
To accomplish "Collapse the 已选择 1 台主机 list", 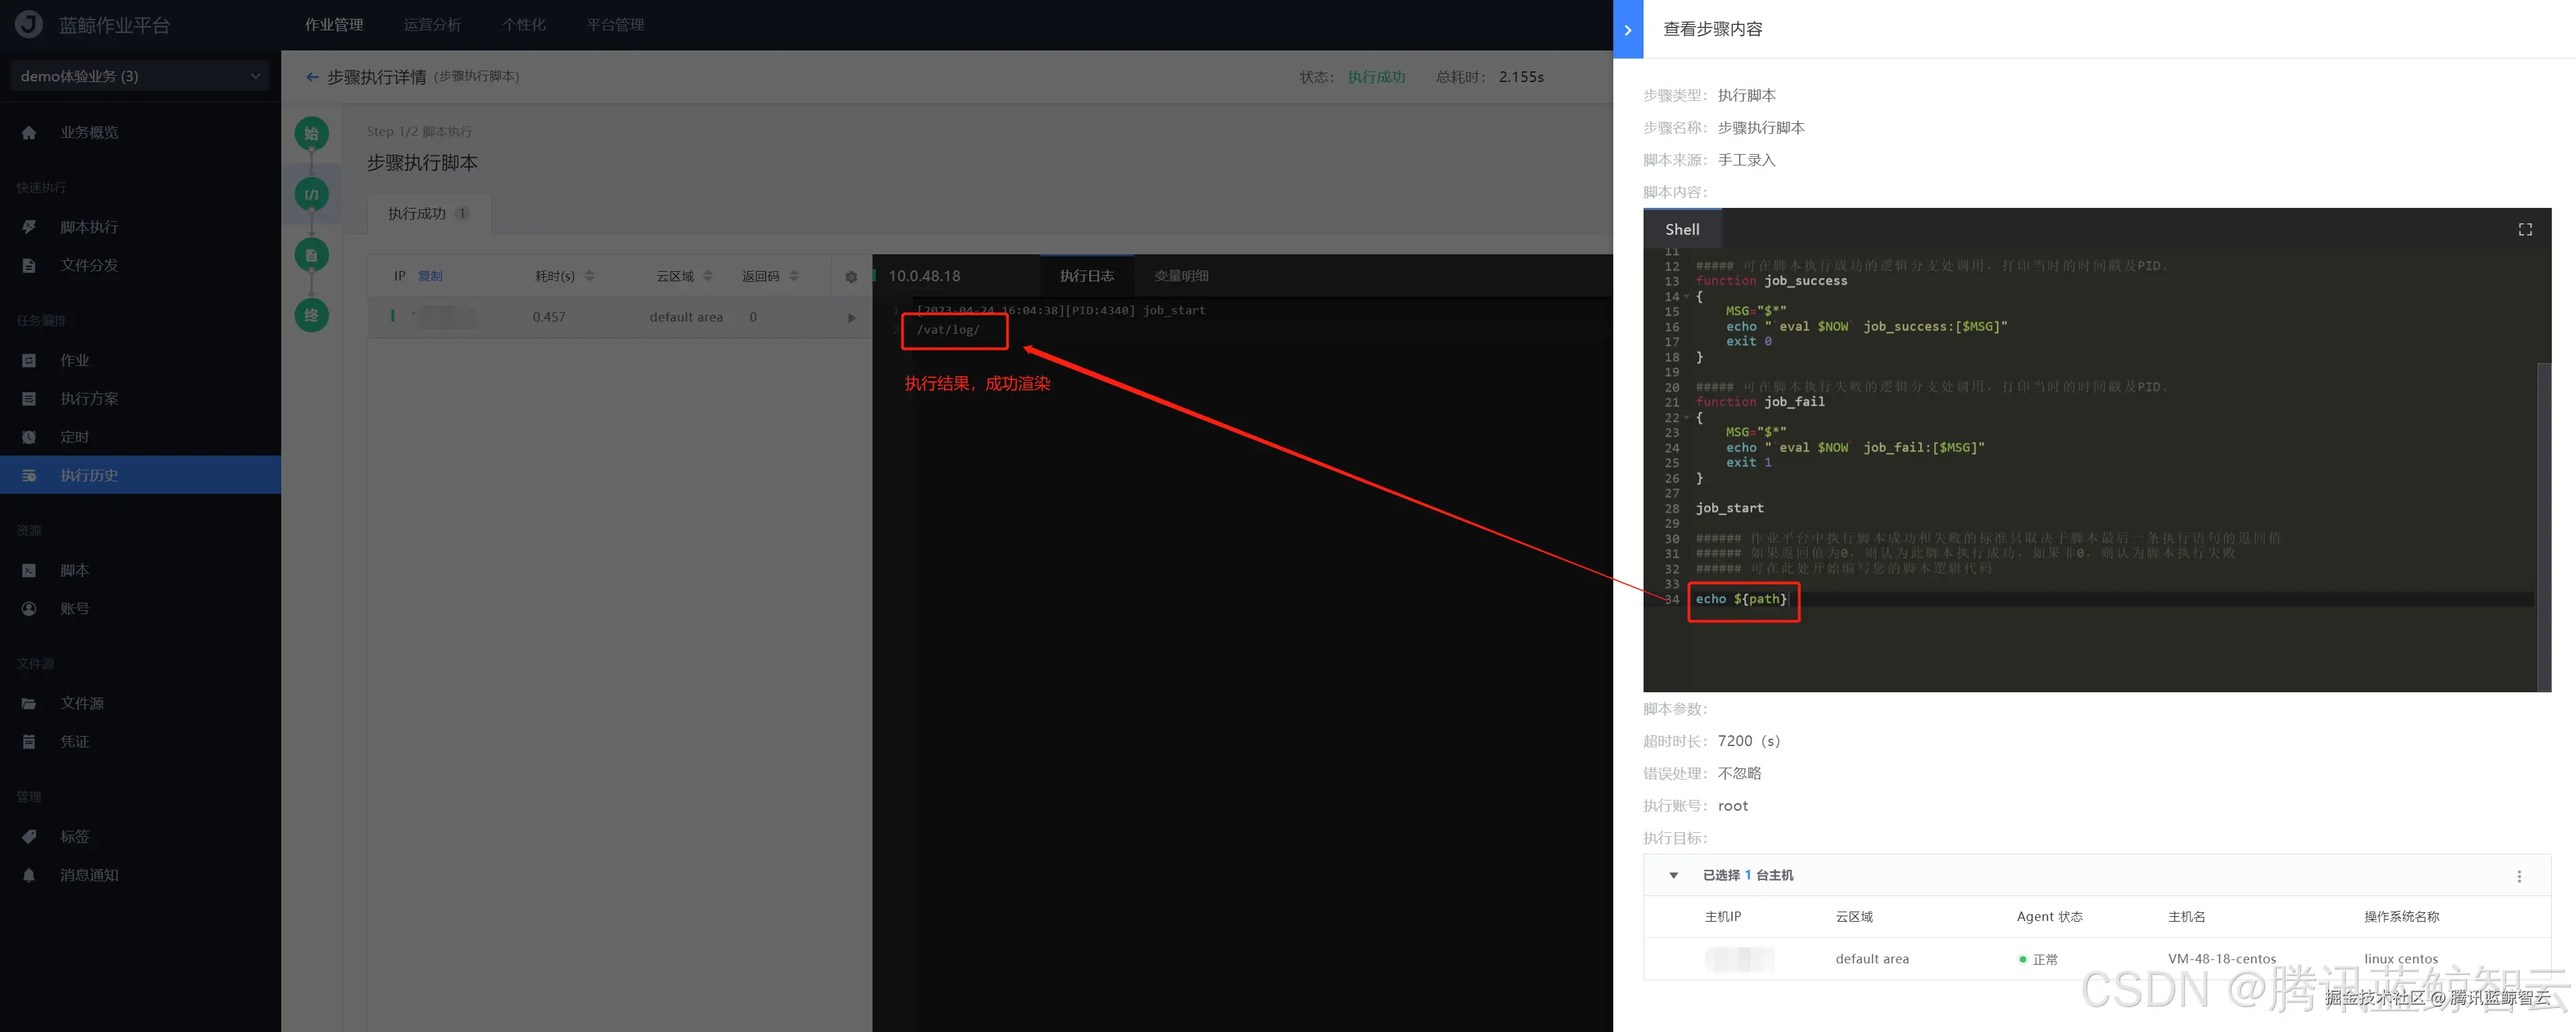I will tap(1673, 875).
